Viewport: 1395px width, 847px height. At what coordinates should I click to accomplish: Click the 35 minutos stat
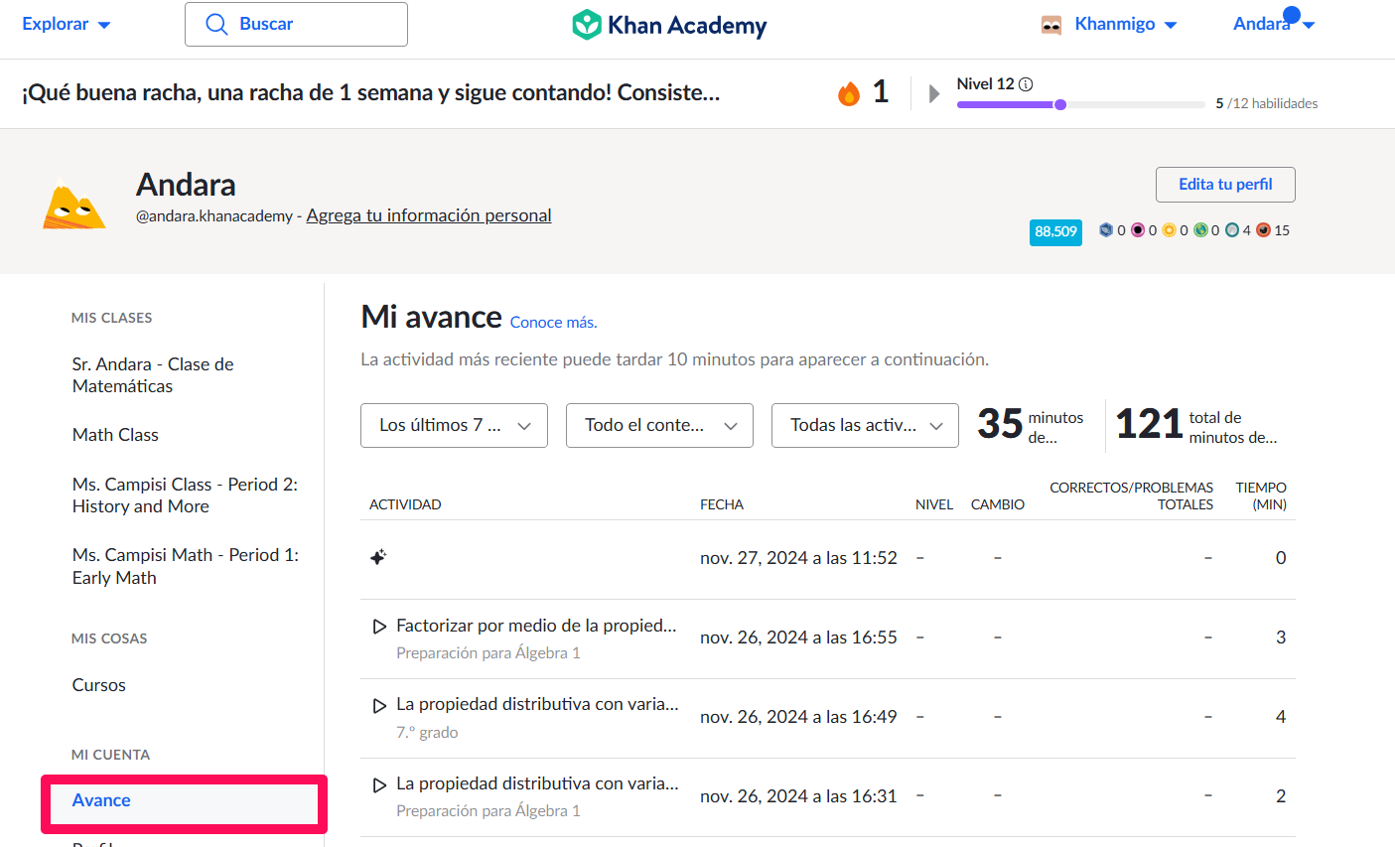point(1030,425)
